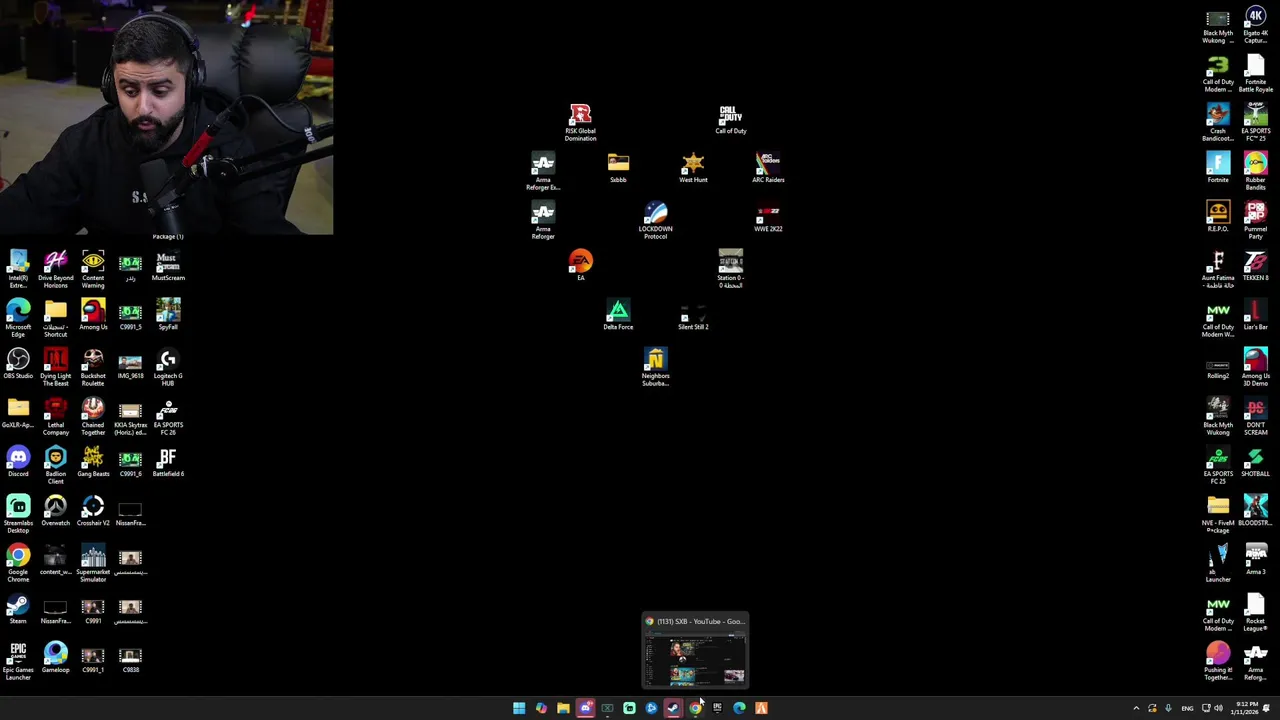This screenshot has height=720, width=1280.
Task: Select the Crash Bandicoot shortcut
Action: 1218,122
